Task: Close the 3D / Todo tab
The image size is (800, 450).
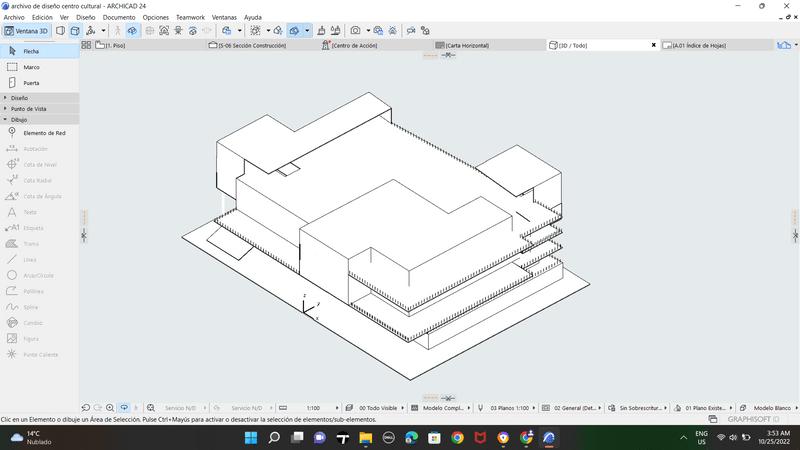Action: (654, 45)
